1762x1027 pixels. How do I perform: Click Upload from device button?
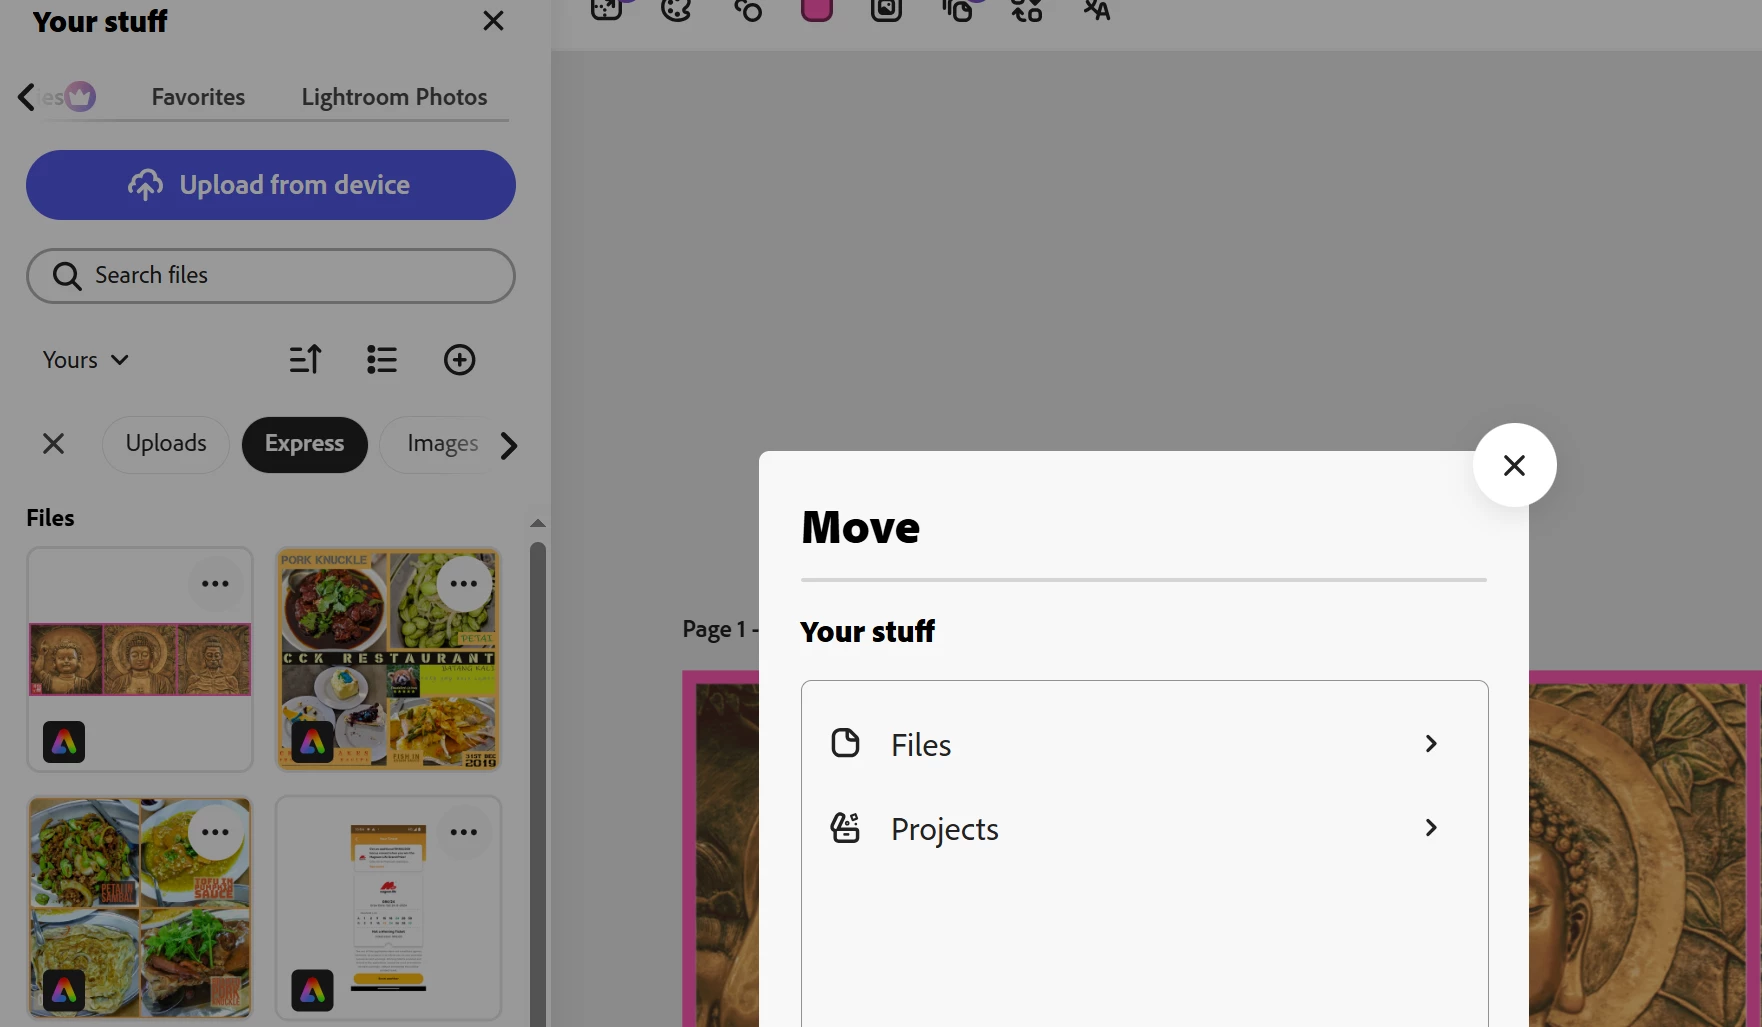(271, 185)
